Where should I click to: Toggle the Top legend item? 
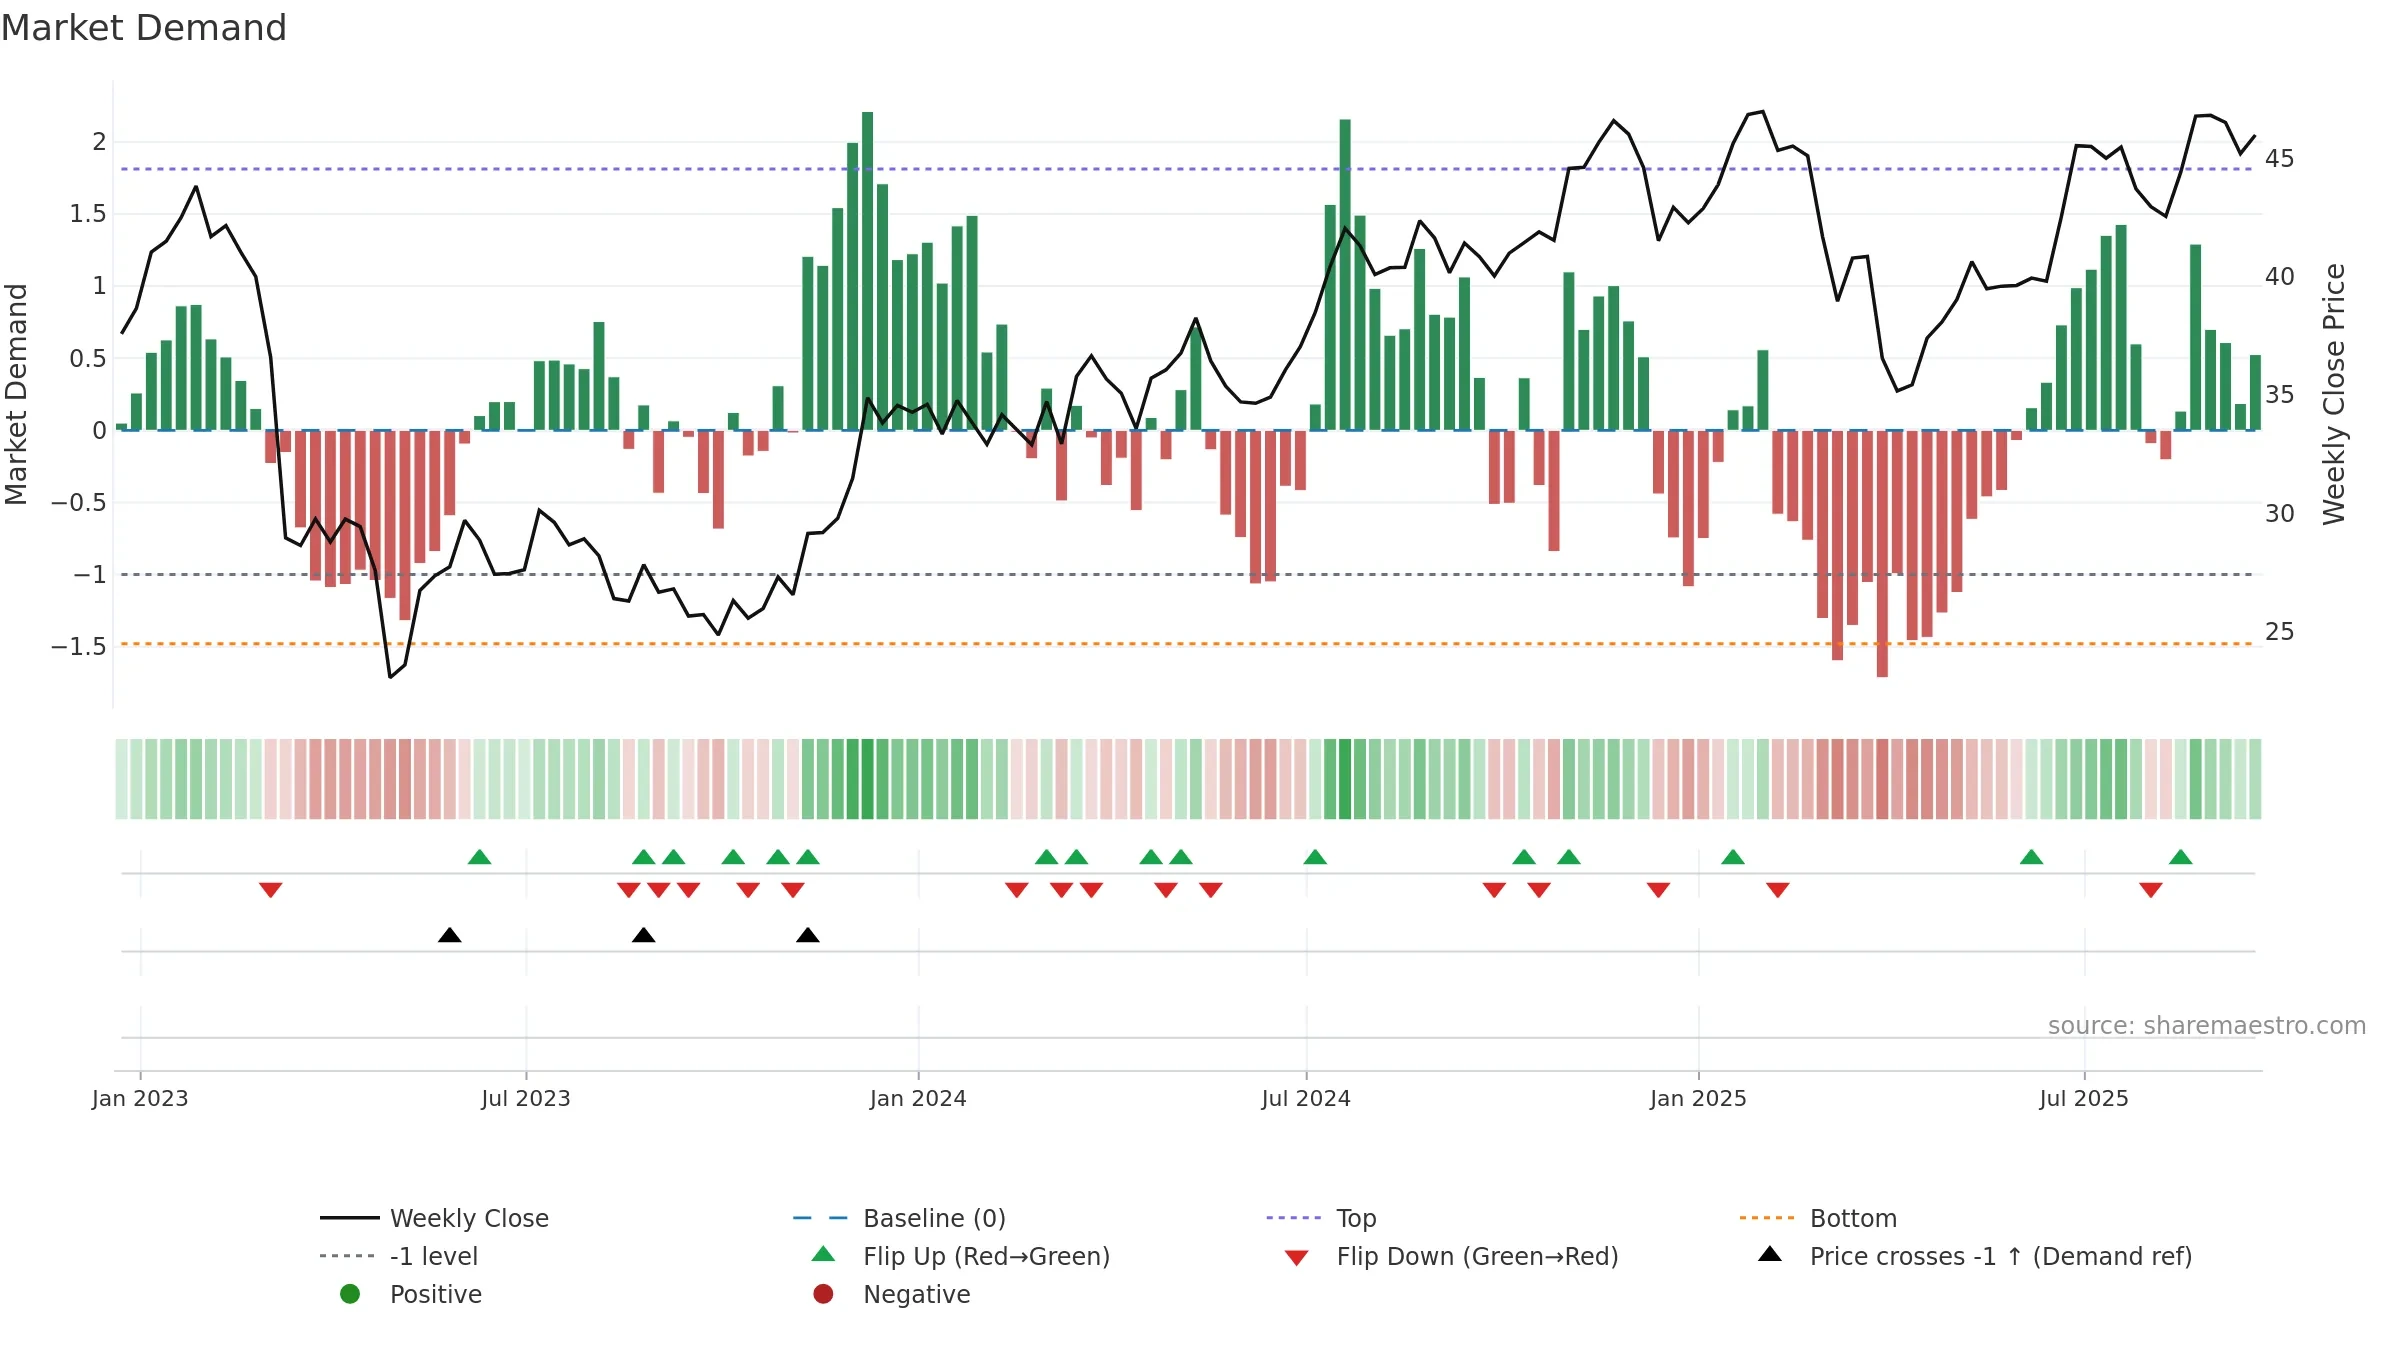coord(1321,1218)
